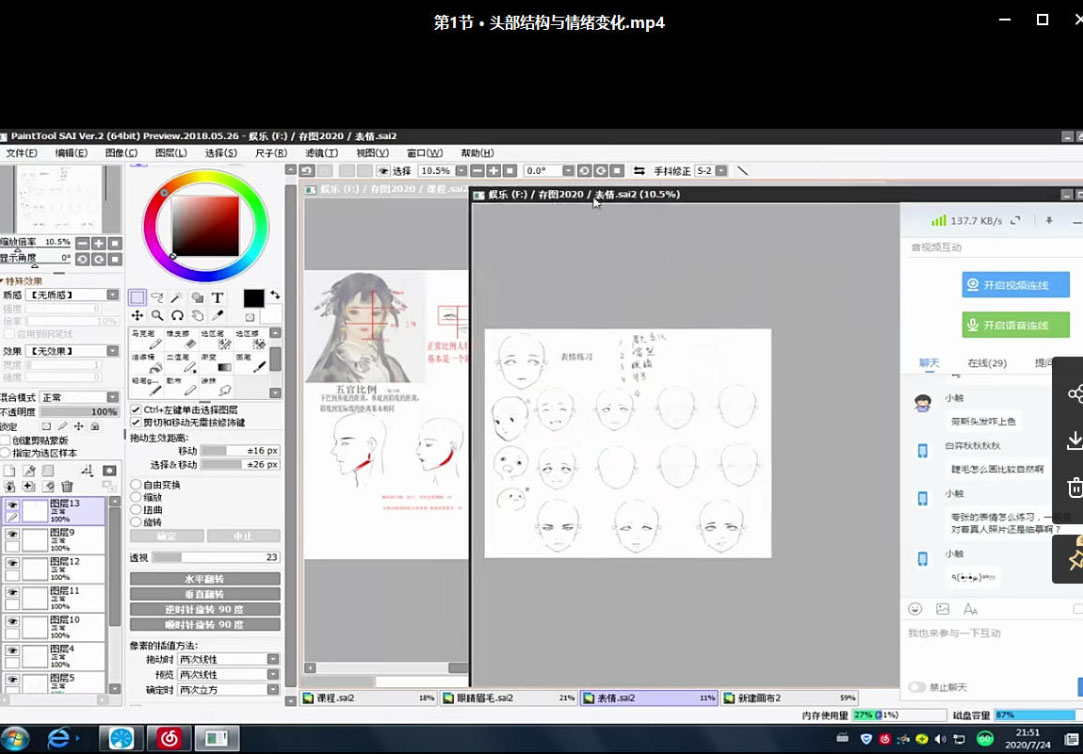Select the lasso selection tool

pos(157,298)
